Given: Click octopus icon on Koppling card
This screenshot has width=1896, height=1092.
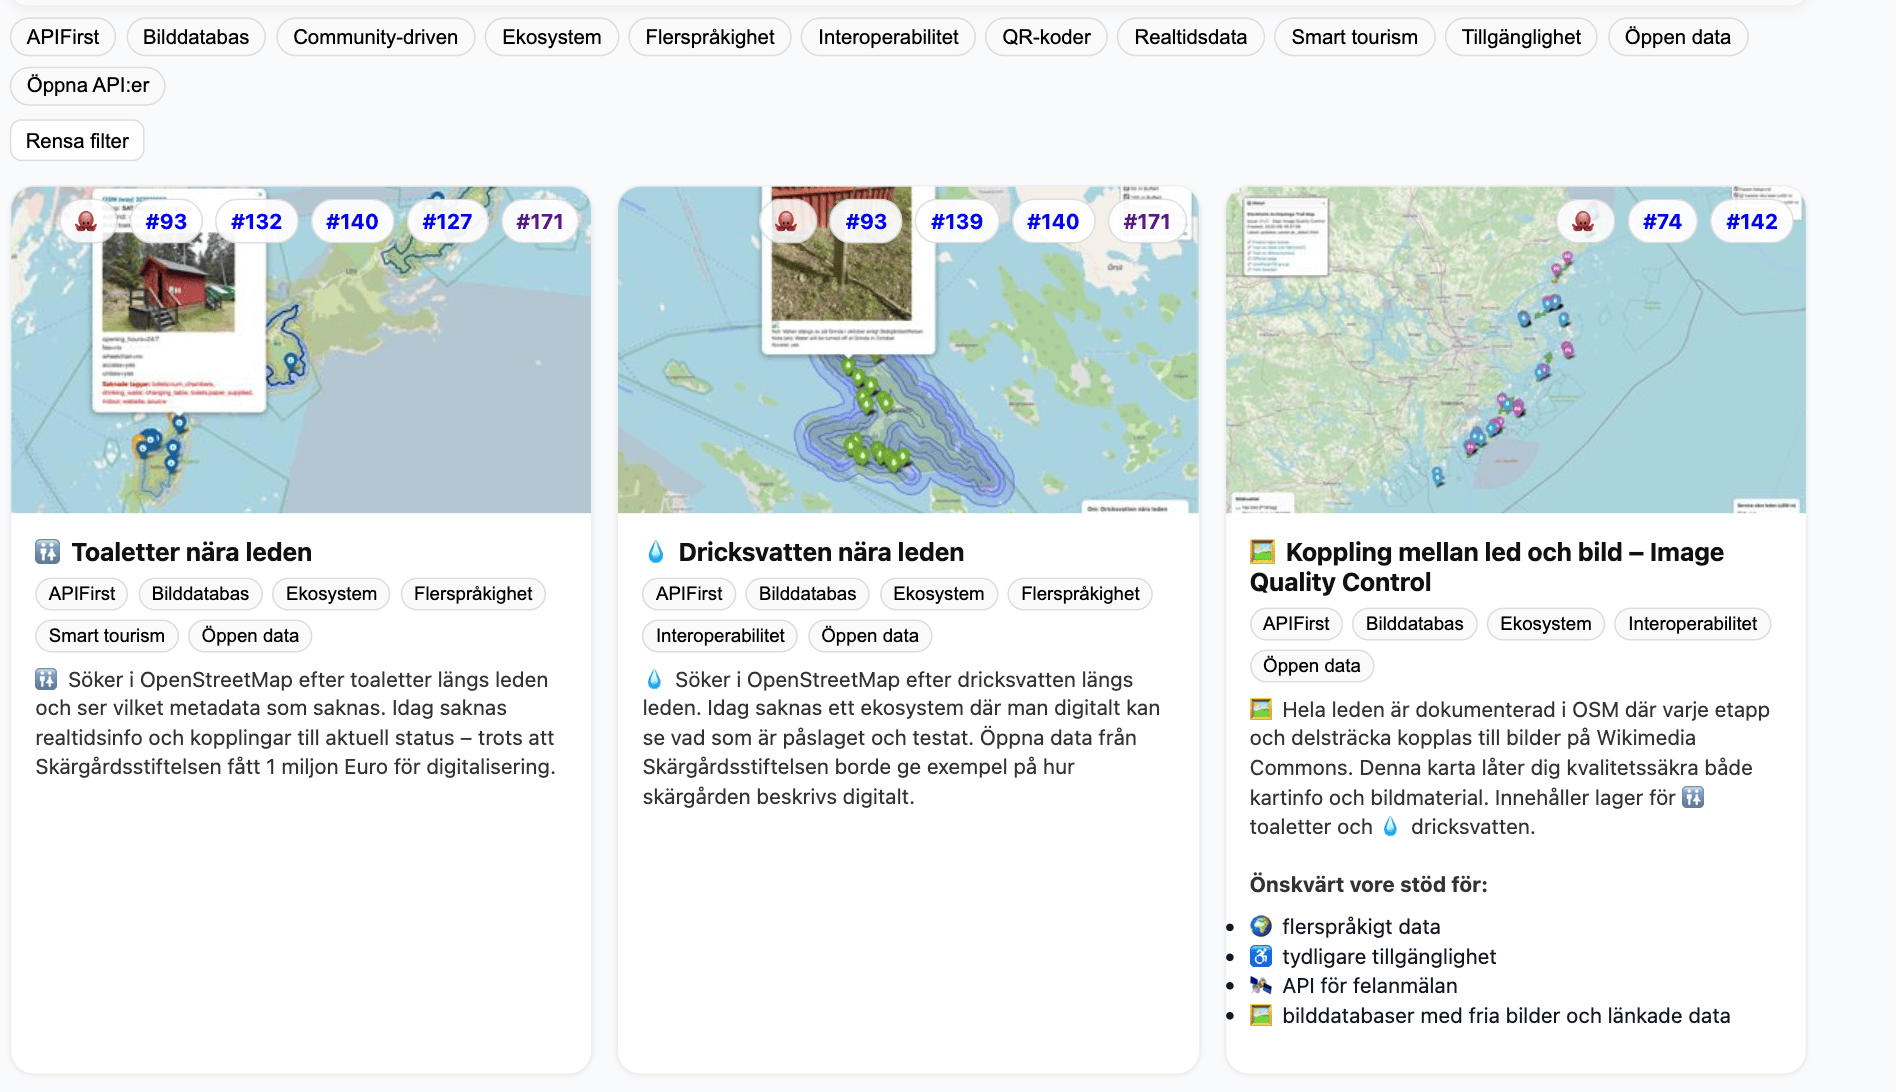Looking at the screenshot, I should coord(1583,221).
